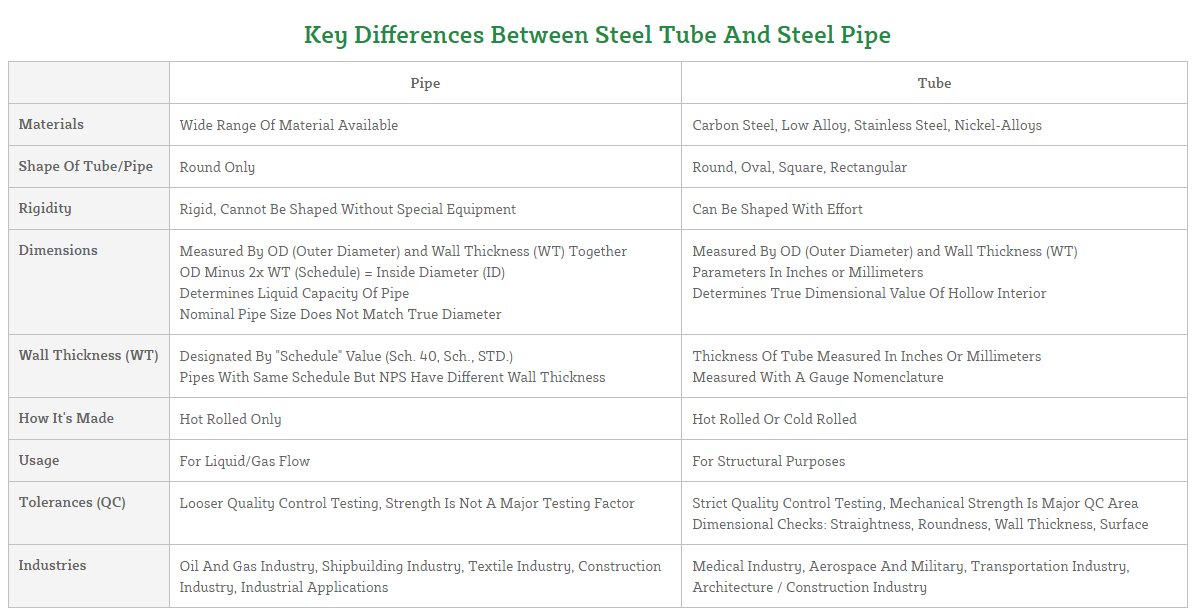This screenshot has width=1195, height=613.
Task: Click the 'Materials' row label
Action: point(51,125)
